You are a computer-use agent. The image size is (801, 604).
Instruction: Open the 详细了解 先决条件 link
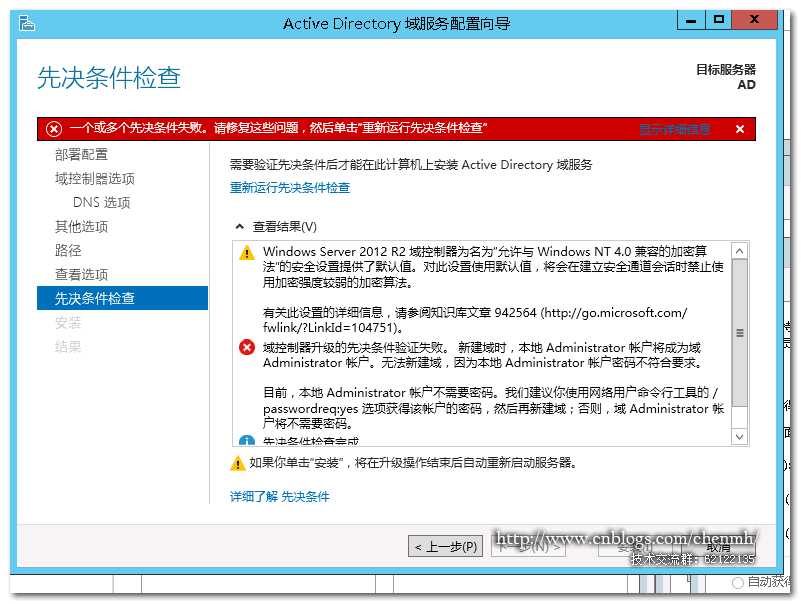pos(279,496)
